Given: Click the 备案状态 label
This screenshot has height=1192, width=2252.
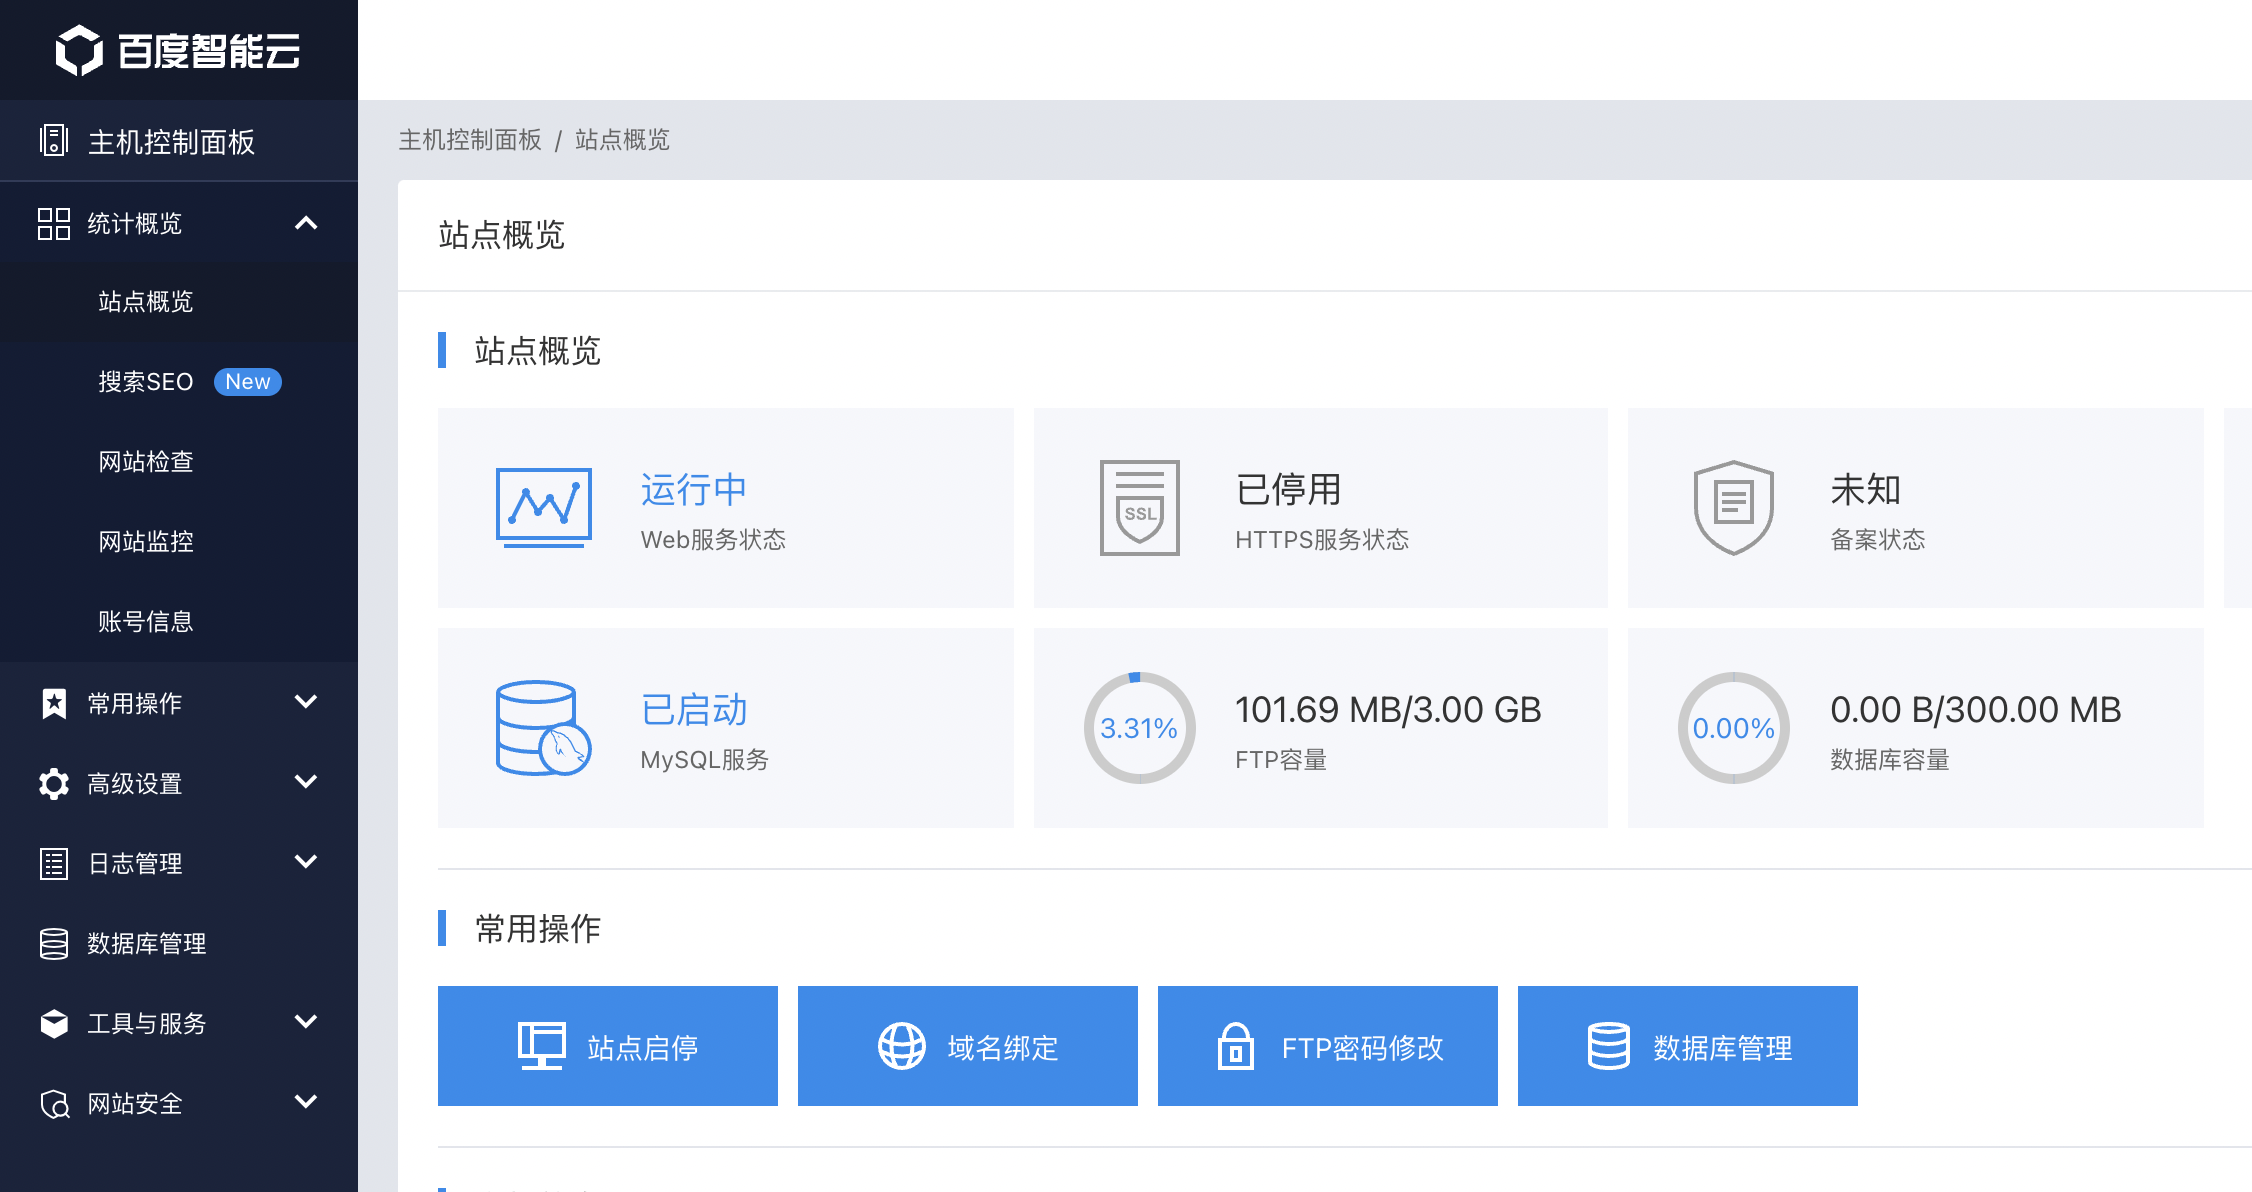Looking at the screenshot, I should point(1878,540).
